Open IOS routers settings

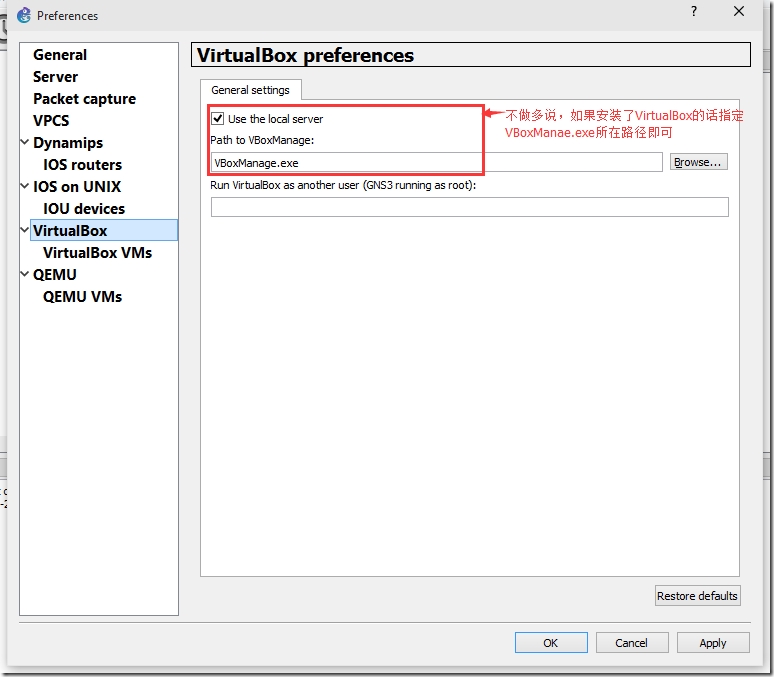click(82, 164)
